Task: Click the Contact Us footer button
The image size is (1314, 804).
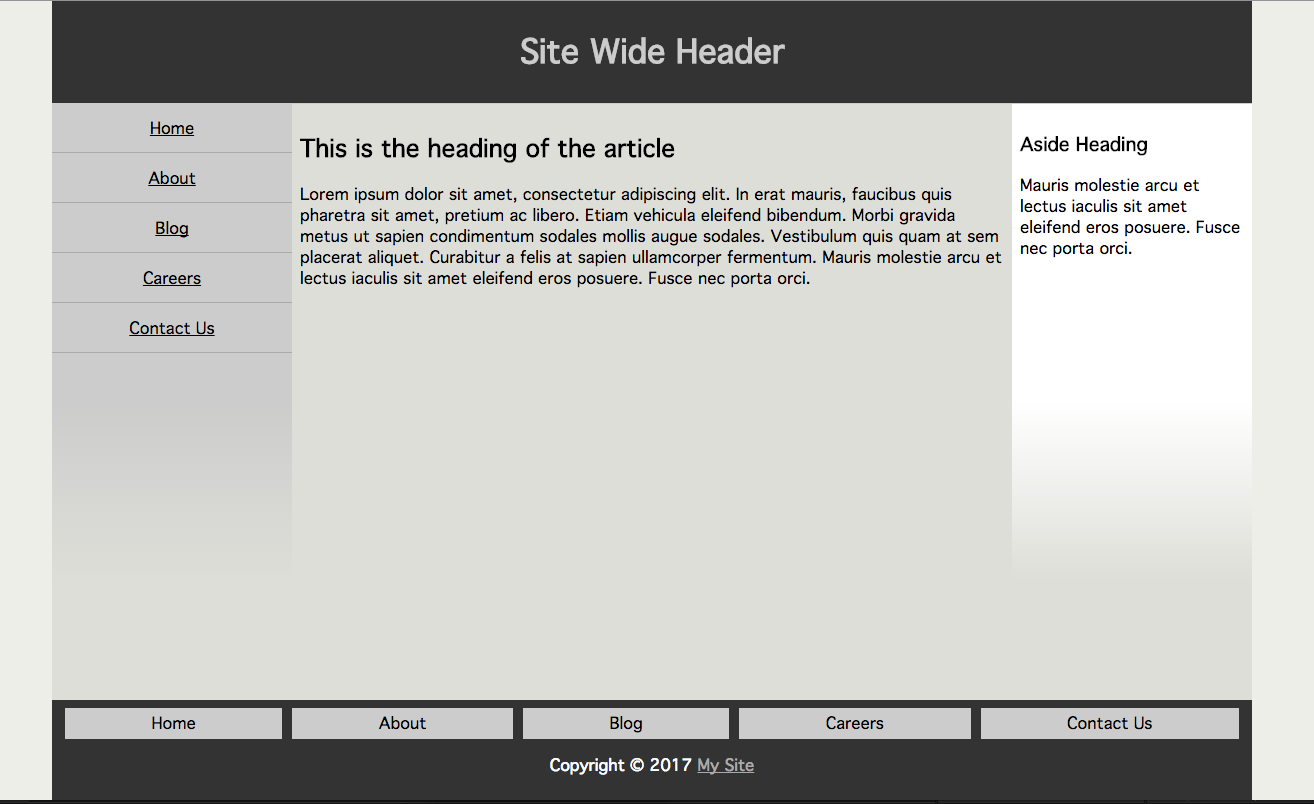Action: 1109,722
